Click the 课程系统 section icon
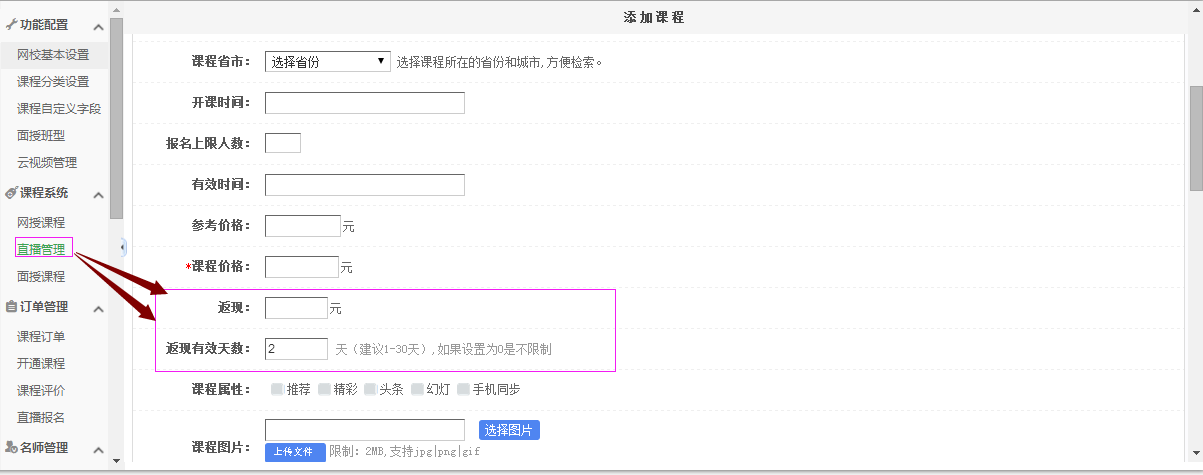 [x=11, y=193]
